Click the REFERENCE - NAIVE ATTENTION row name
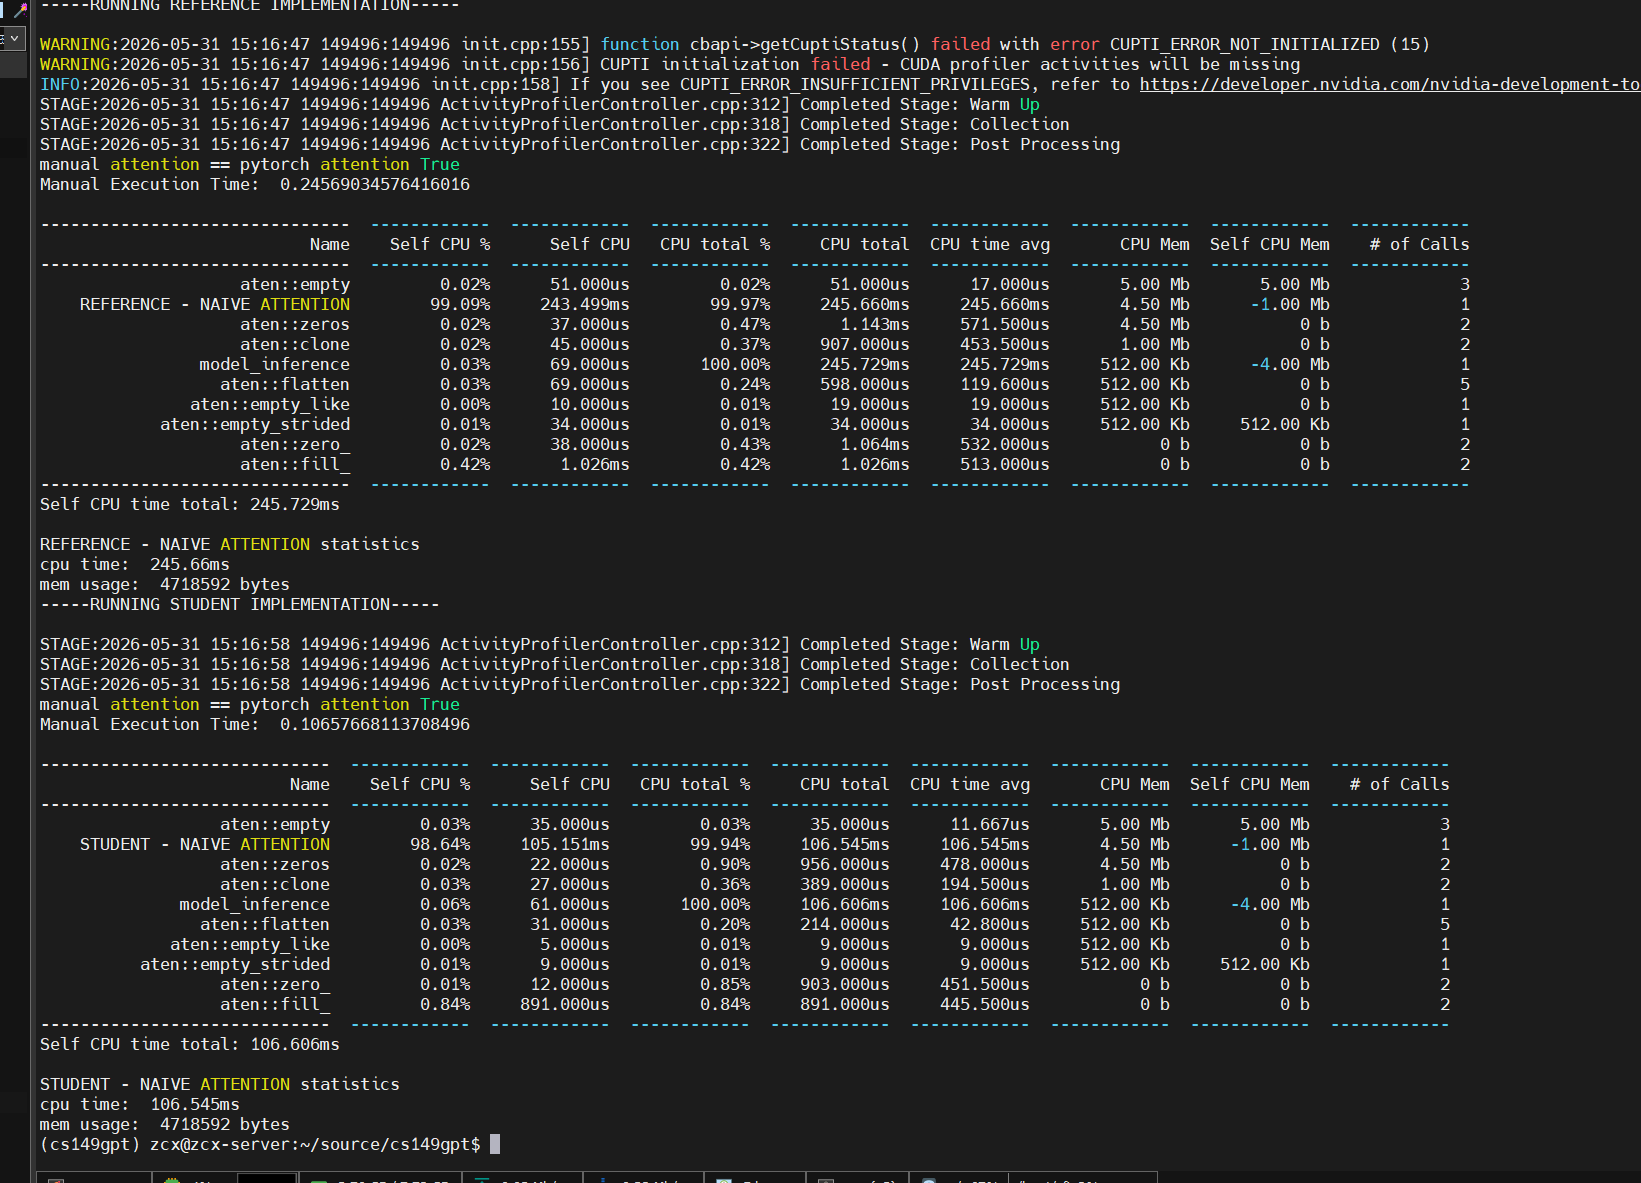Viewport: 1641px width, 1183px height. (215, 304)
